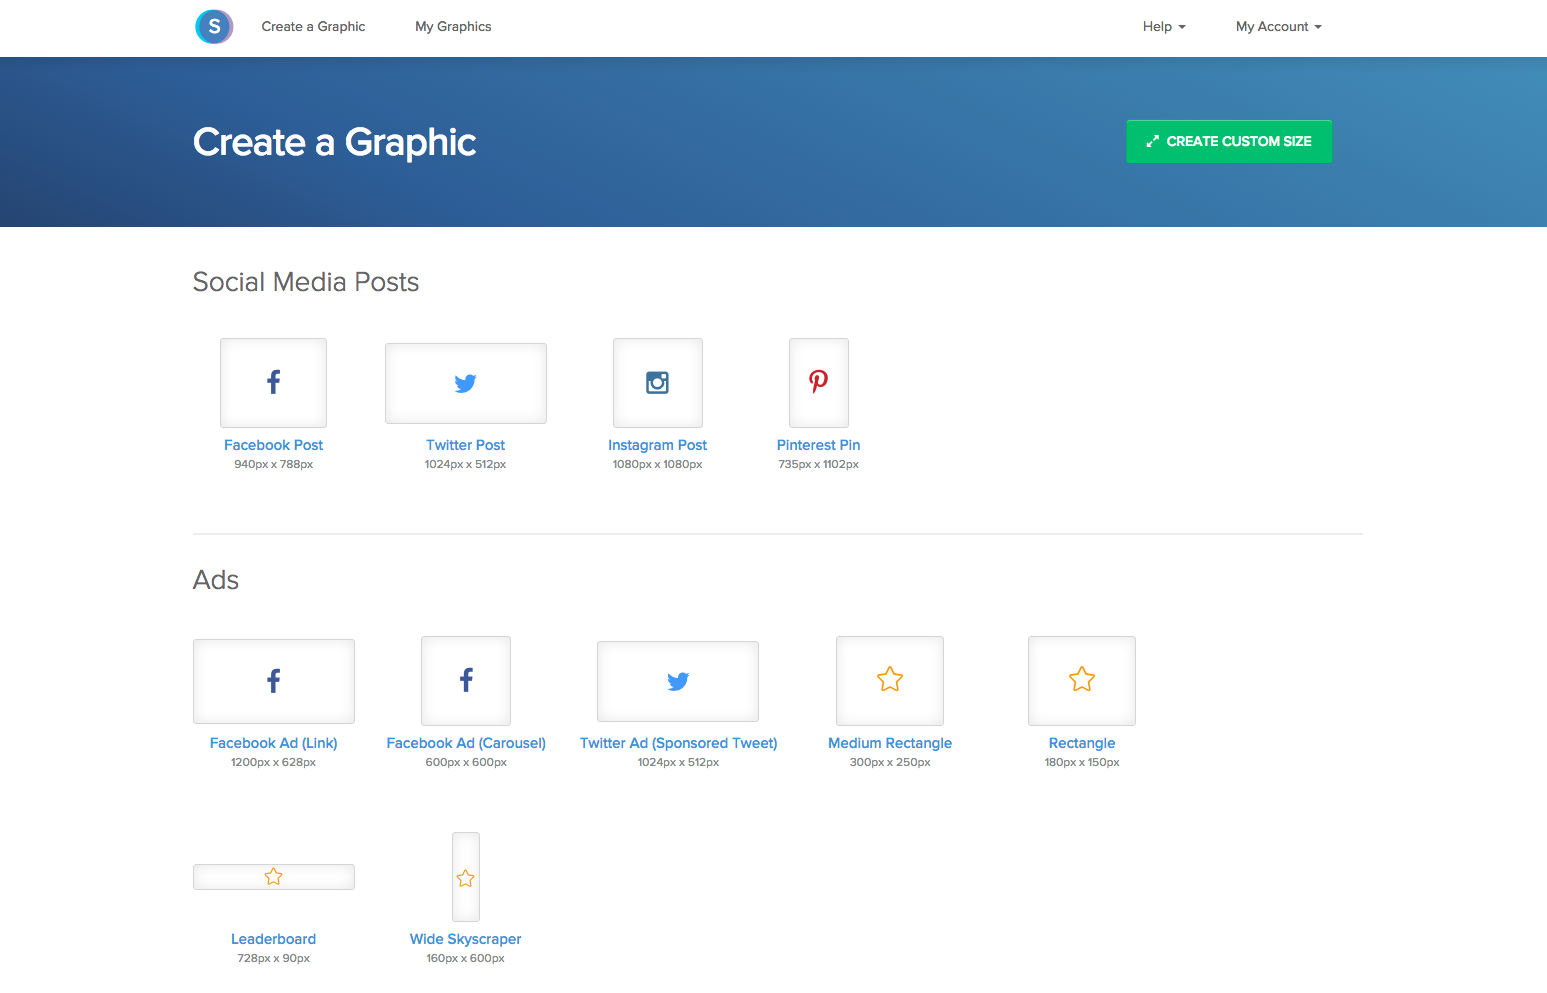This screenshot has height=993, width=1547.
Task: Open the Facebook Post text link
Action: 273,445
